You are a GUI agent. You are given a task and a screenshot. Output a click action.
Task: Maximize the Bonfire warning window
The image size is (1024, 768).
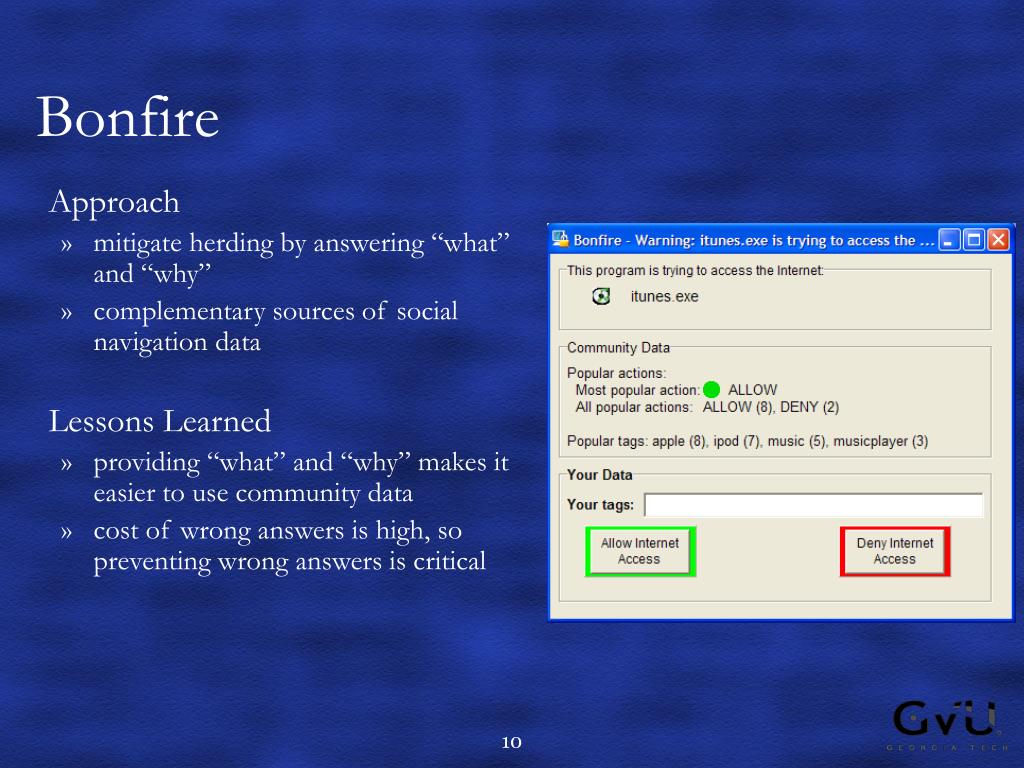pos(974,240)
